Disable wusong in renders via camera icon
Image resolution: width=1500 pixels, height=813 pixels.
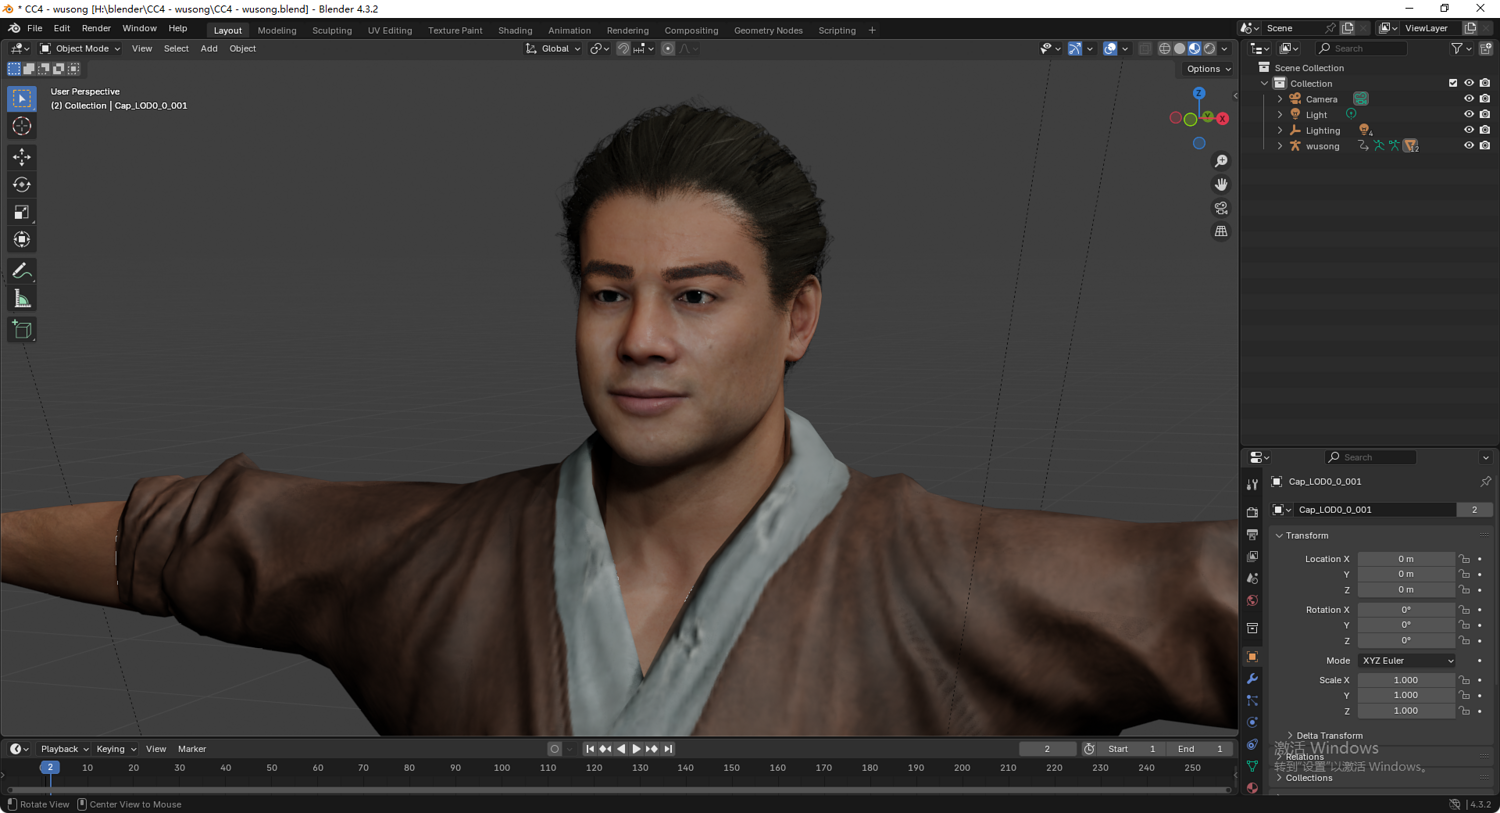point(1485,146)
